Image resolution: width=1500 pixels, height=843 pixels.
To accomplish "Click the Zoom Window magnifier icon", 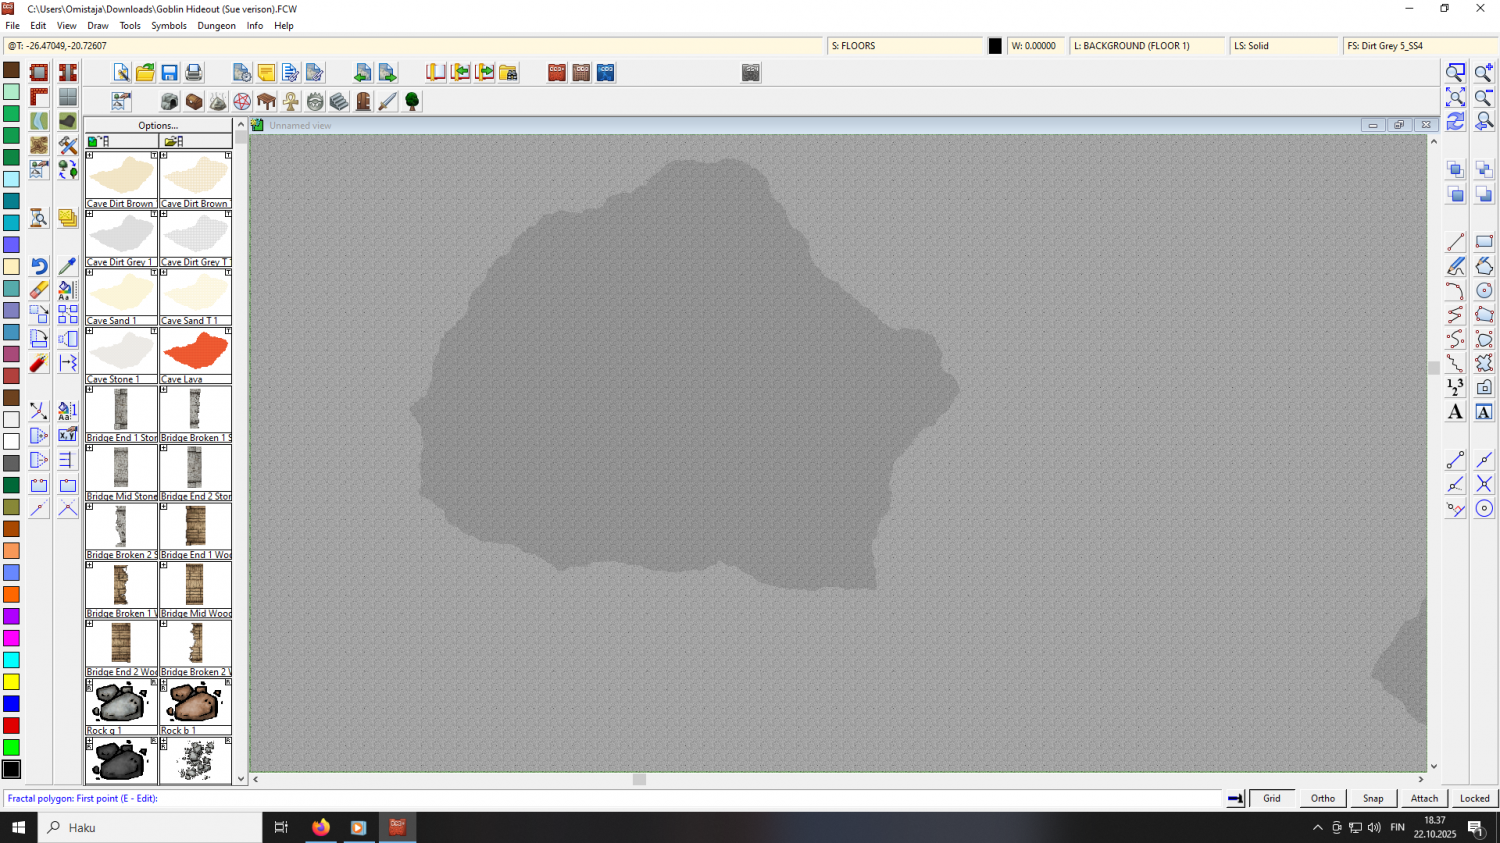I will click(1455, 73).
